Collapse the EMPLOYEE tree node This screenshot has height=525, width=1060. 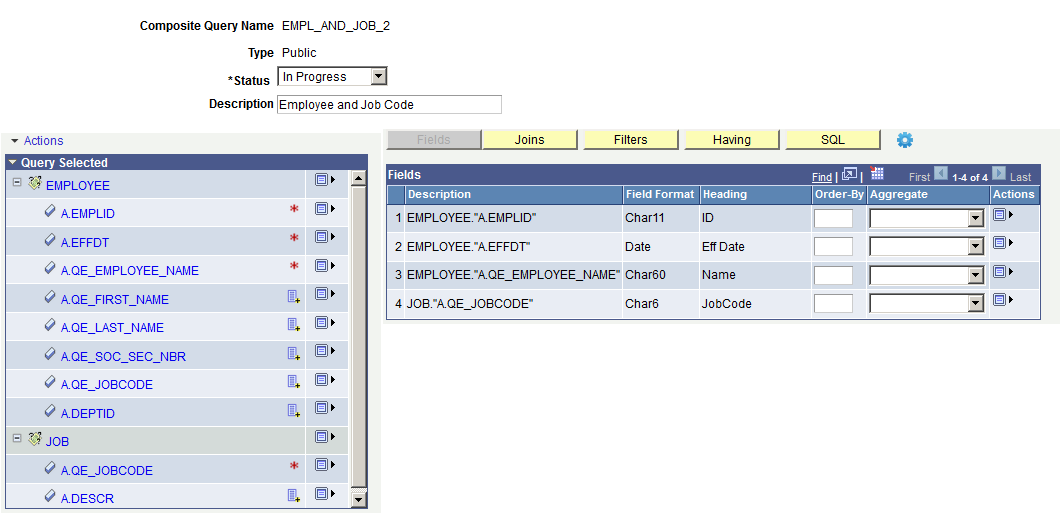(x=17, y=182)
